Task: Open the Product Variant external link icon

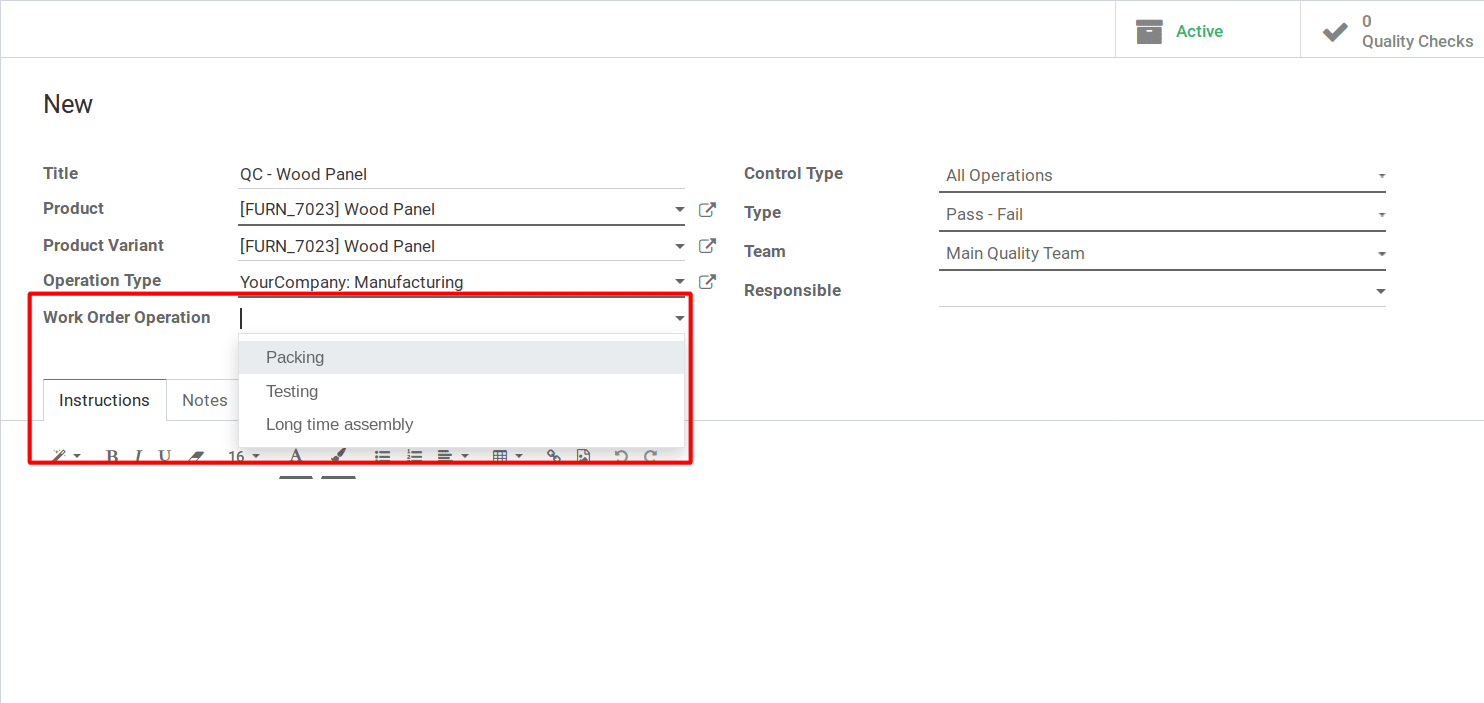Action: click(x=707, y=246)
